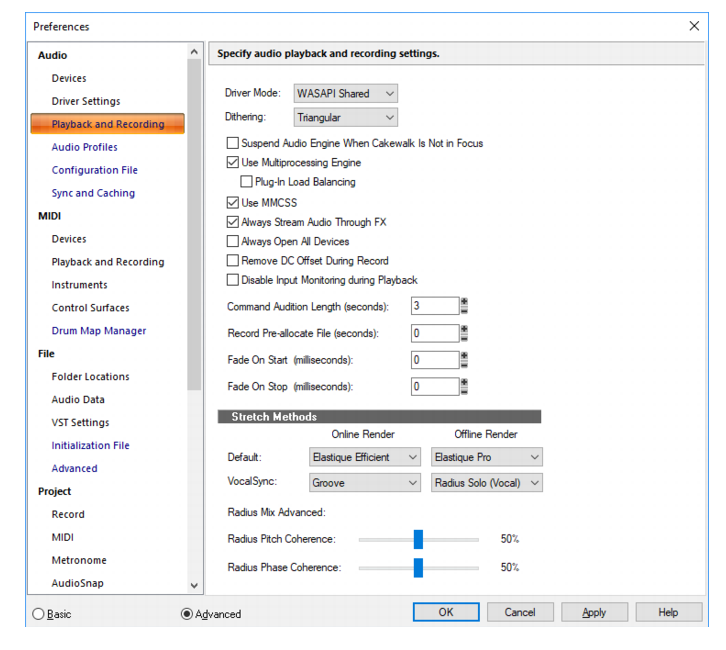Click the Apply button
Screen dimensions: 726x650
point(594,612)
